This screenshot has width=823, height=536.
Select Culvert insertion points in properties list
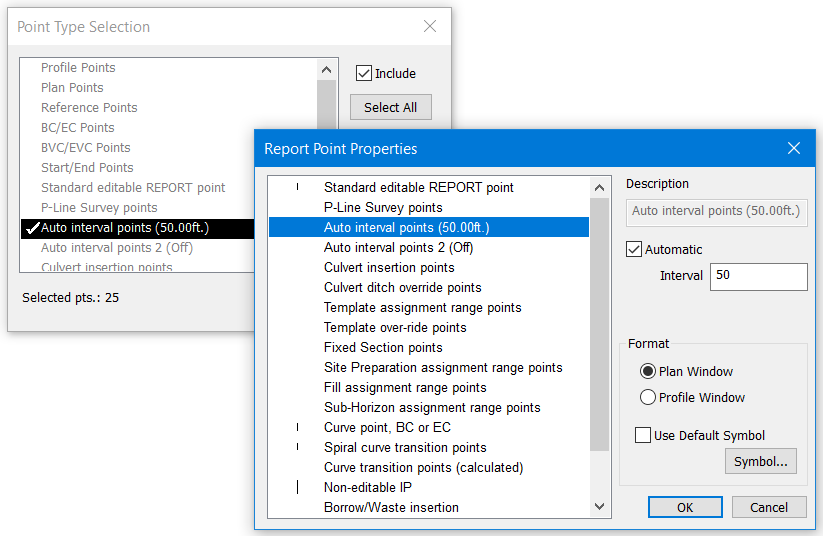click(x=389, y=267)
